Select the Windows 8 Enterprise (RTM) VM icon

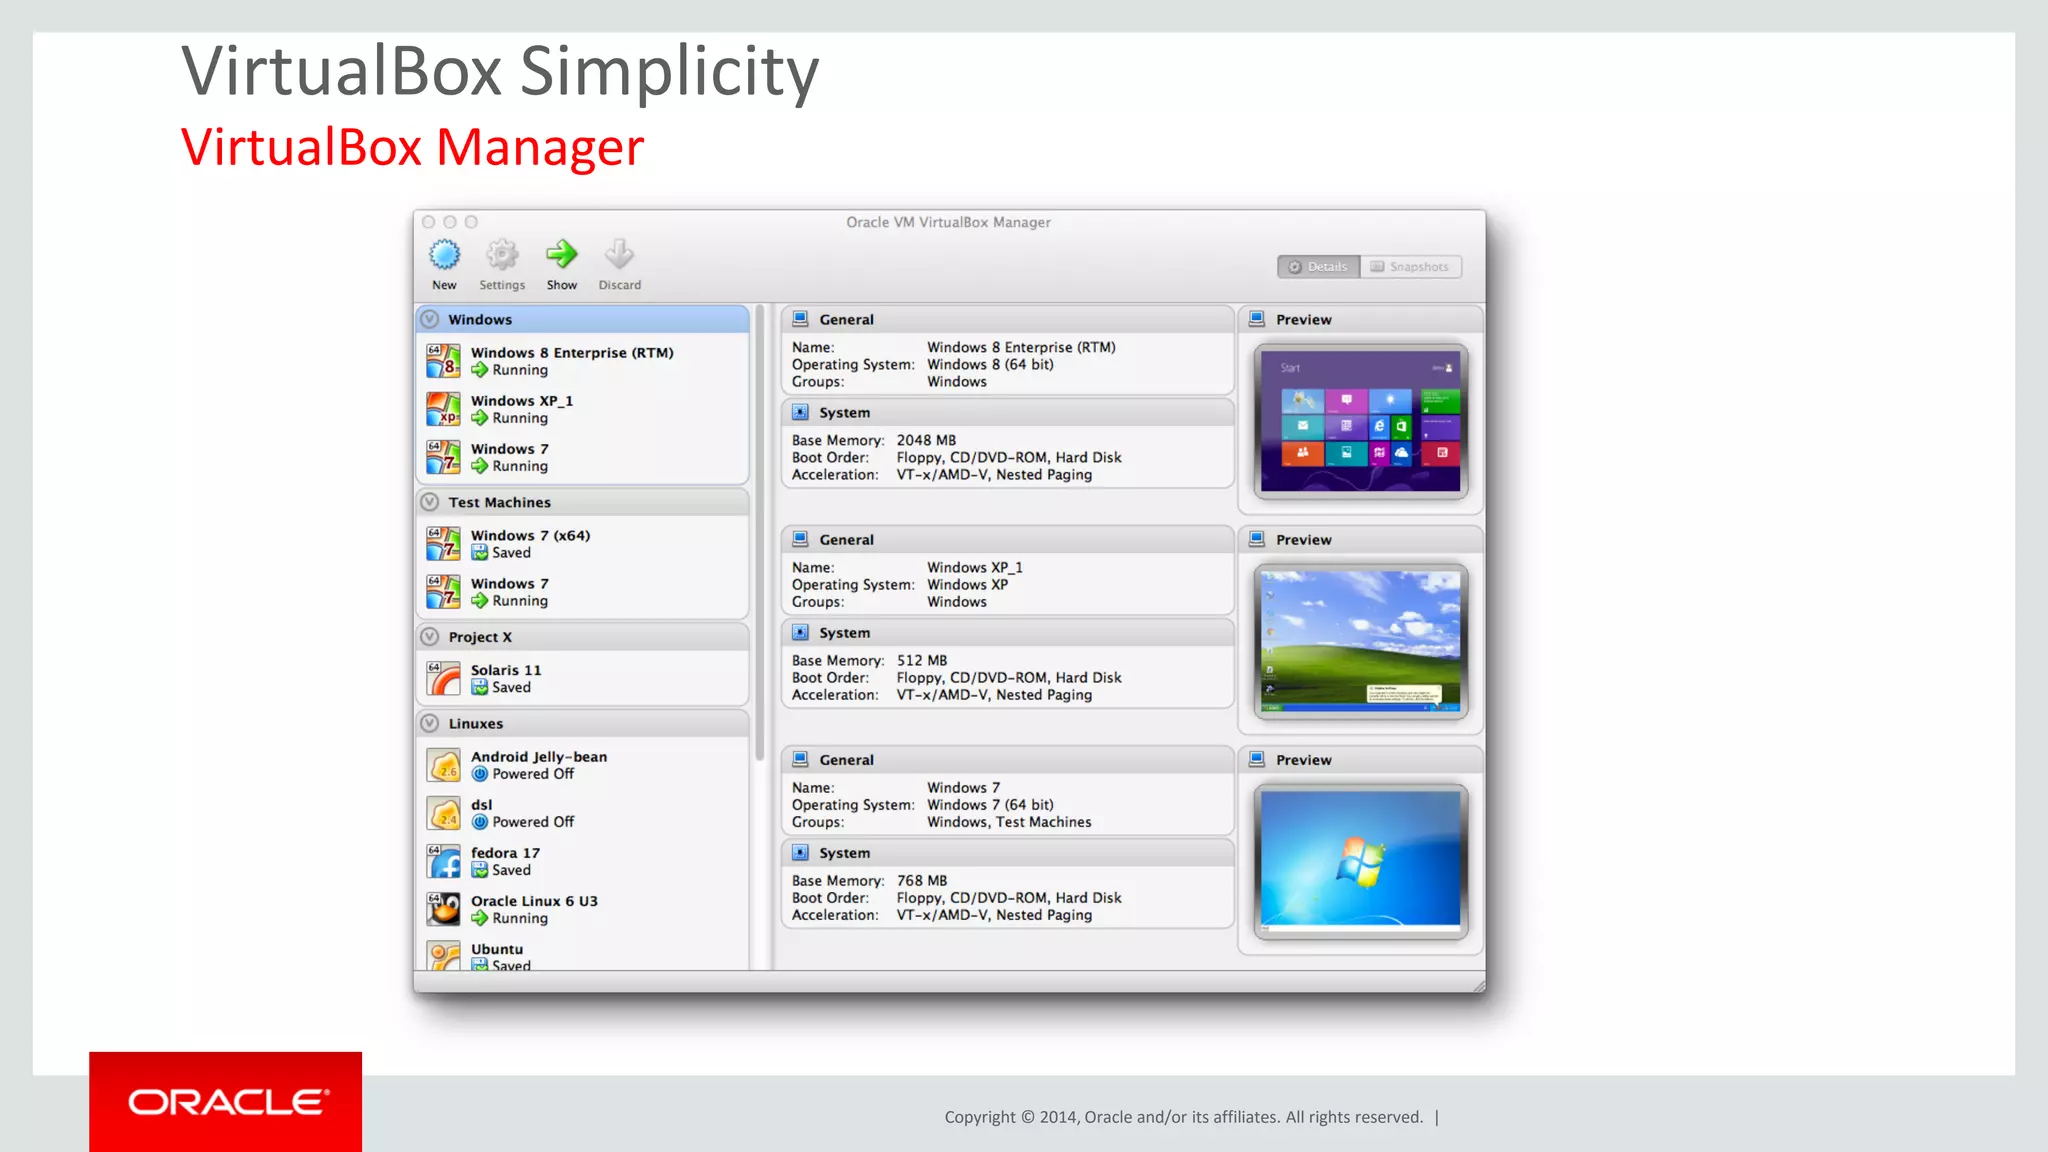click(x=443, y=361)
